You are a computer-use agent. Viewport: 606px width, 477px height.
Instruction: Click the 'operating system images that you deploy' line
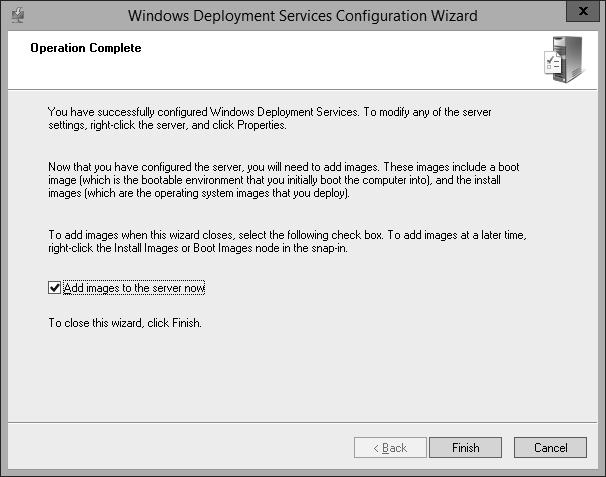[x=199, y=193]
